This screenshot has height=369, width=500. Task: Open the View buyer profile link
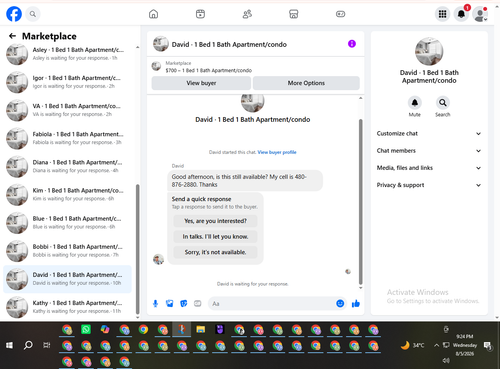[277, 152]
